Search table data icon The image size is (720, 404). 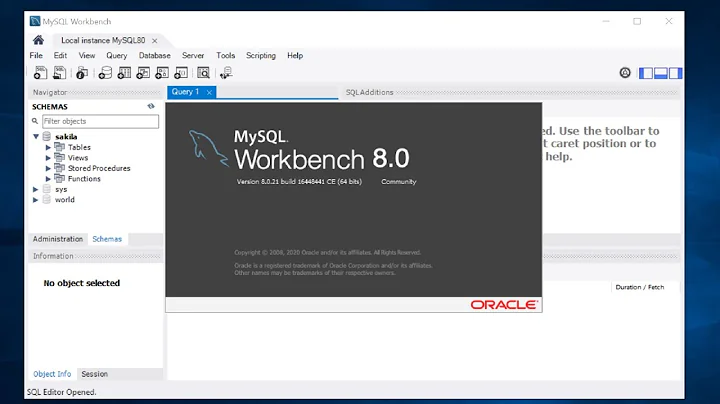tap(203, 73)
